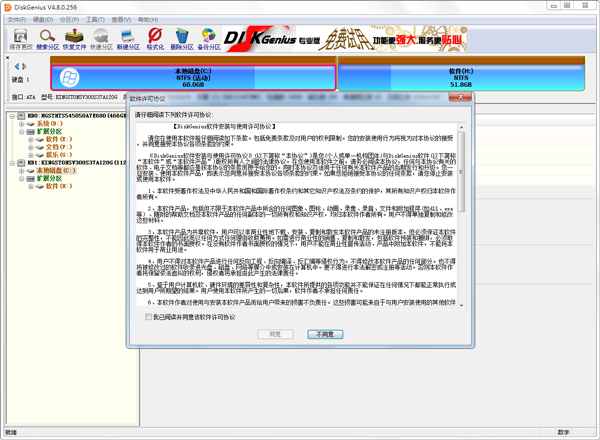The width and height of the screenshot is (600, 440).
Task: Check the agree-to-license-agreement checkbox
Action: click(149, 316)
